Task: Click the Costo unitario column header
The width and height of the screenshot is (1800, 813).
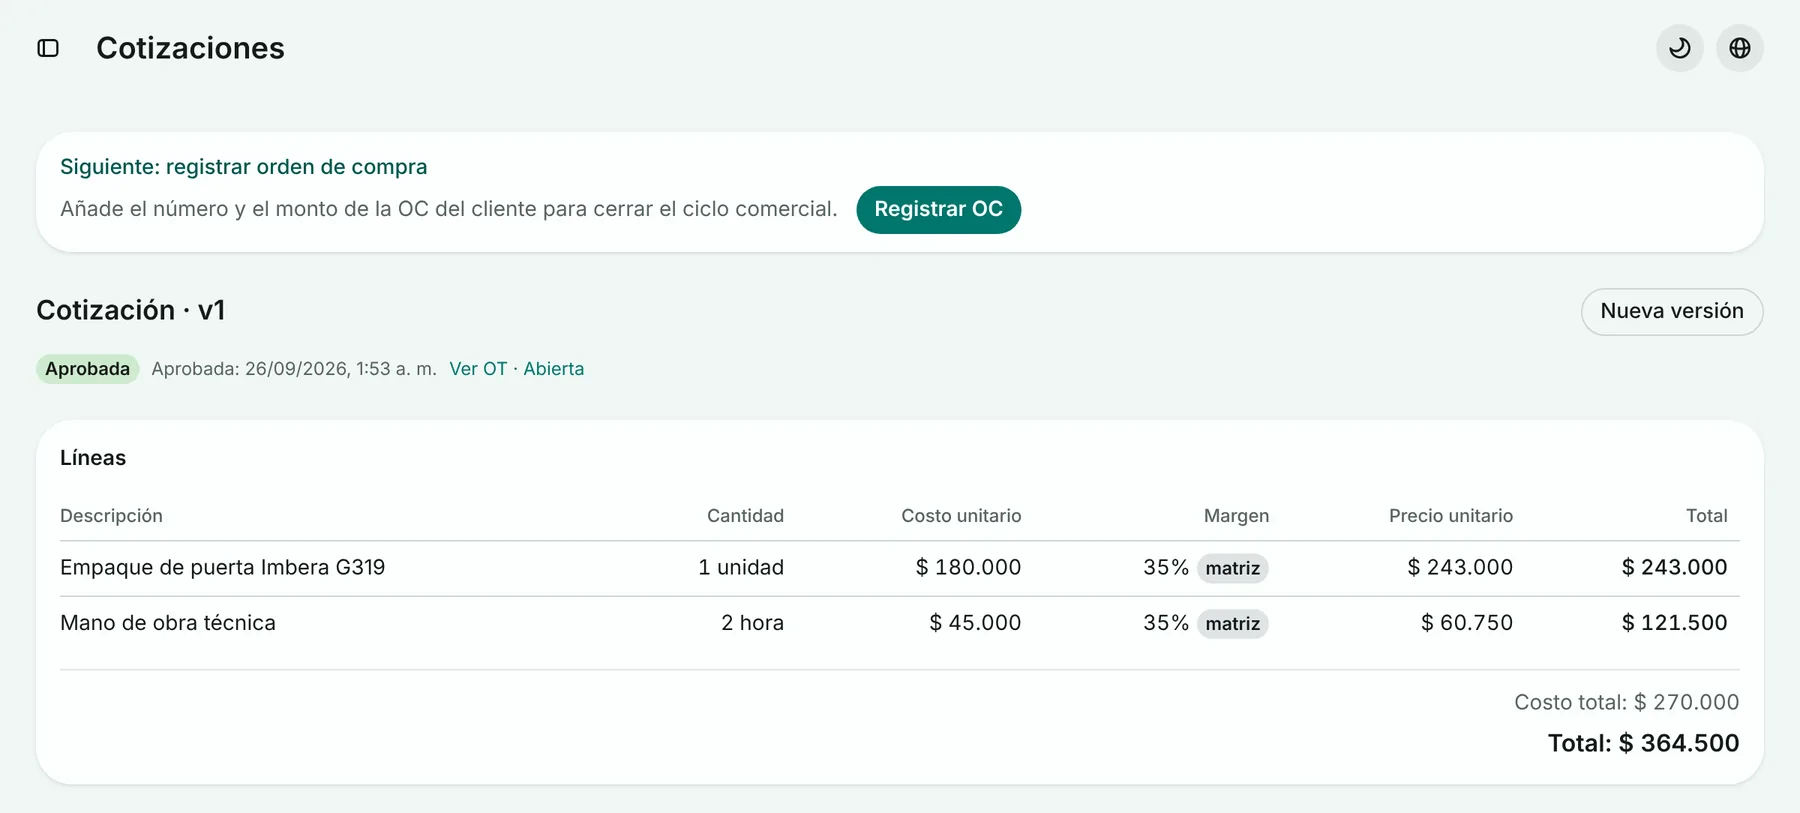Action: [x=961, y=516]
